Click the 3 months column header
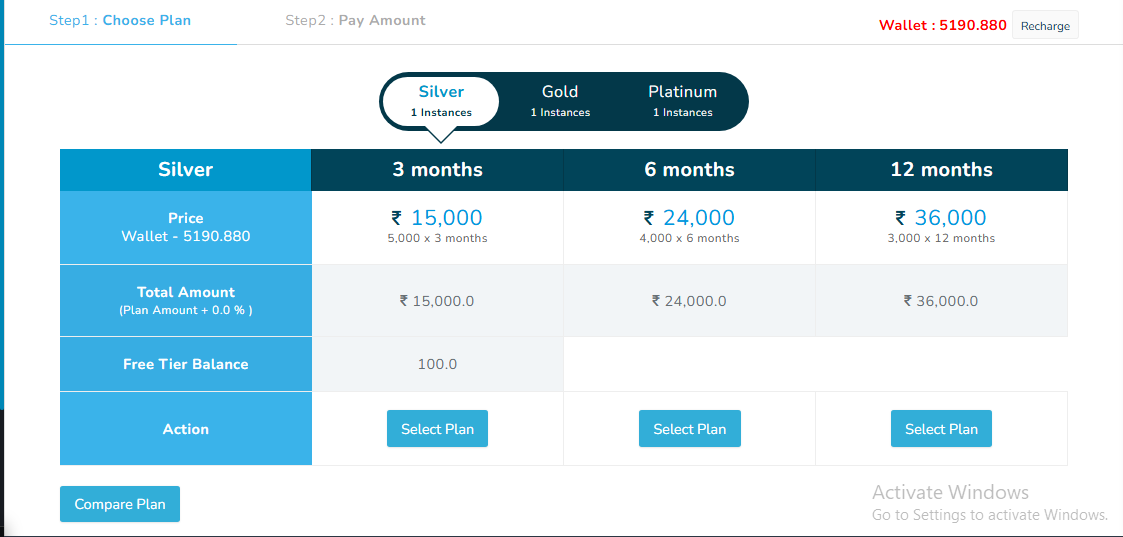 point(438,170)
